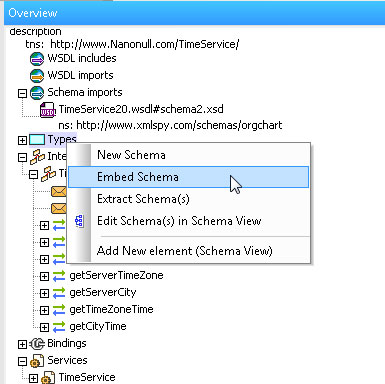The width and height of the screenshot is (385, 384).
Task: Select the WSDL imports label
Action: tap(80, 75)
